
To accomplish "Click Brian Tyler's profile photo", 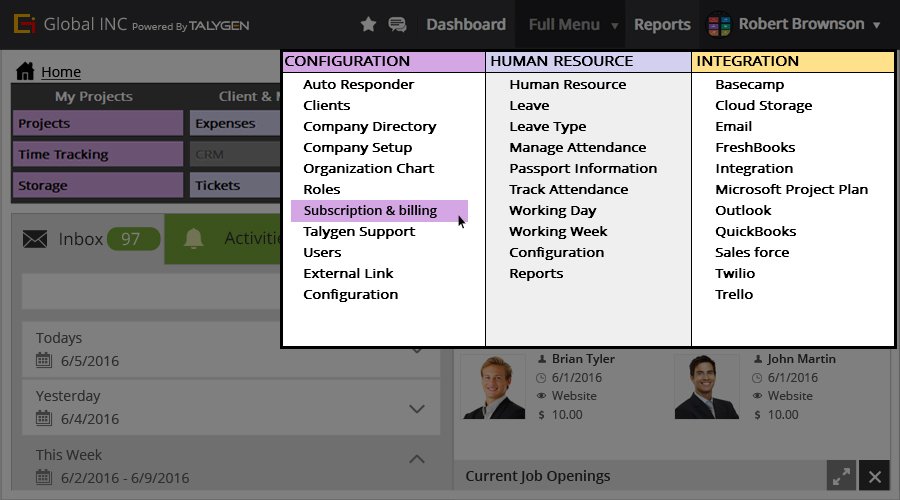I will (494, 386).
